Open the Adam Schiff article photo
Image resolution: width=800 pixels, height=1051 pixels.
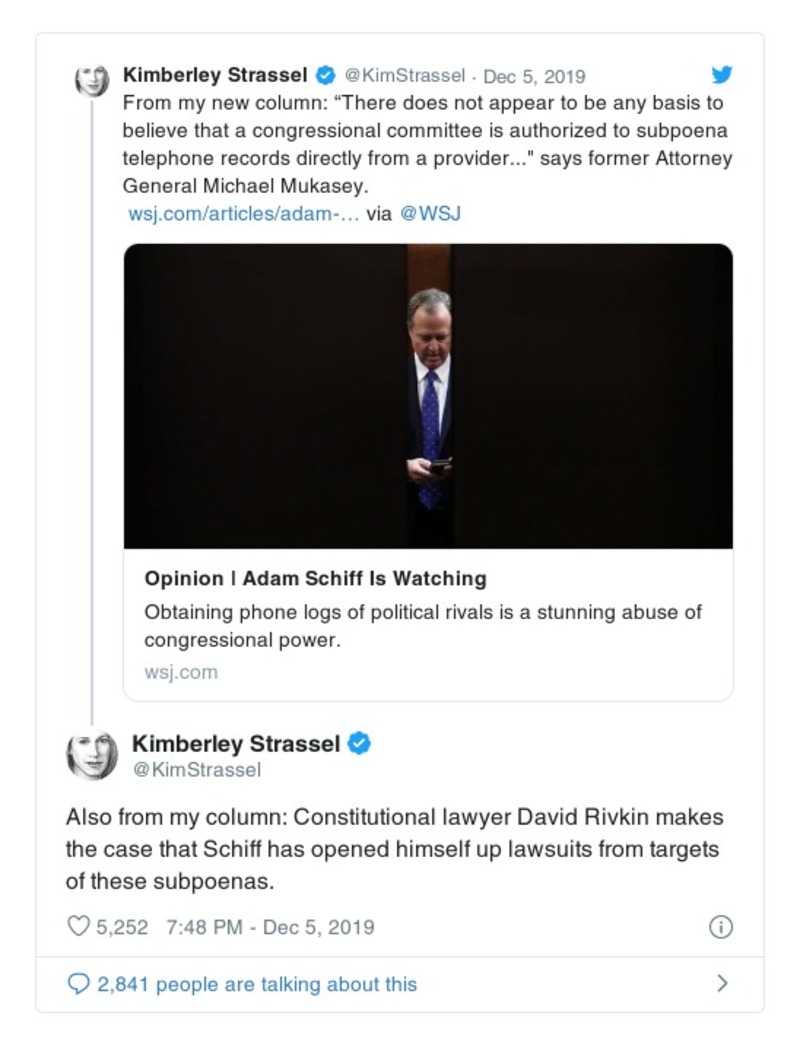tap(428, 396)
